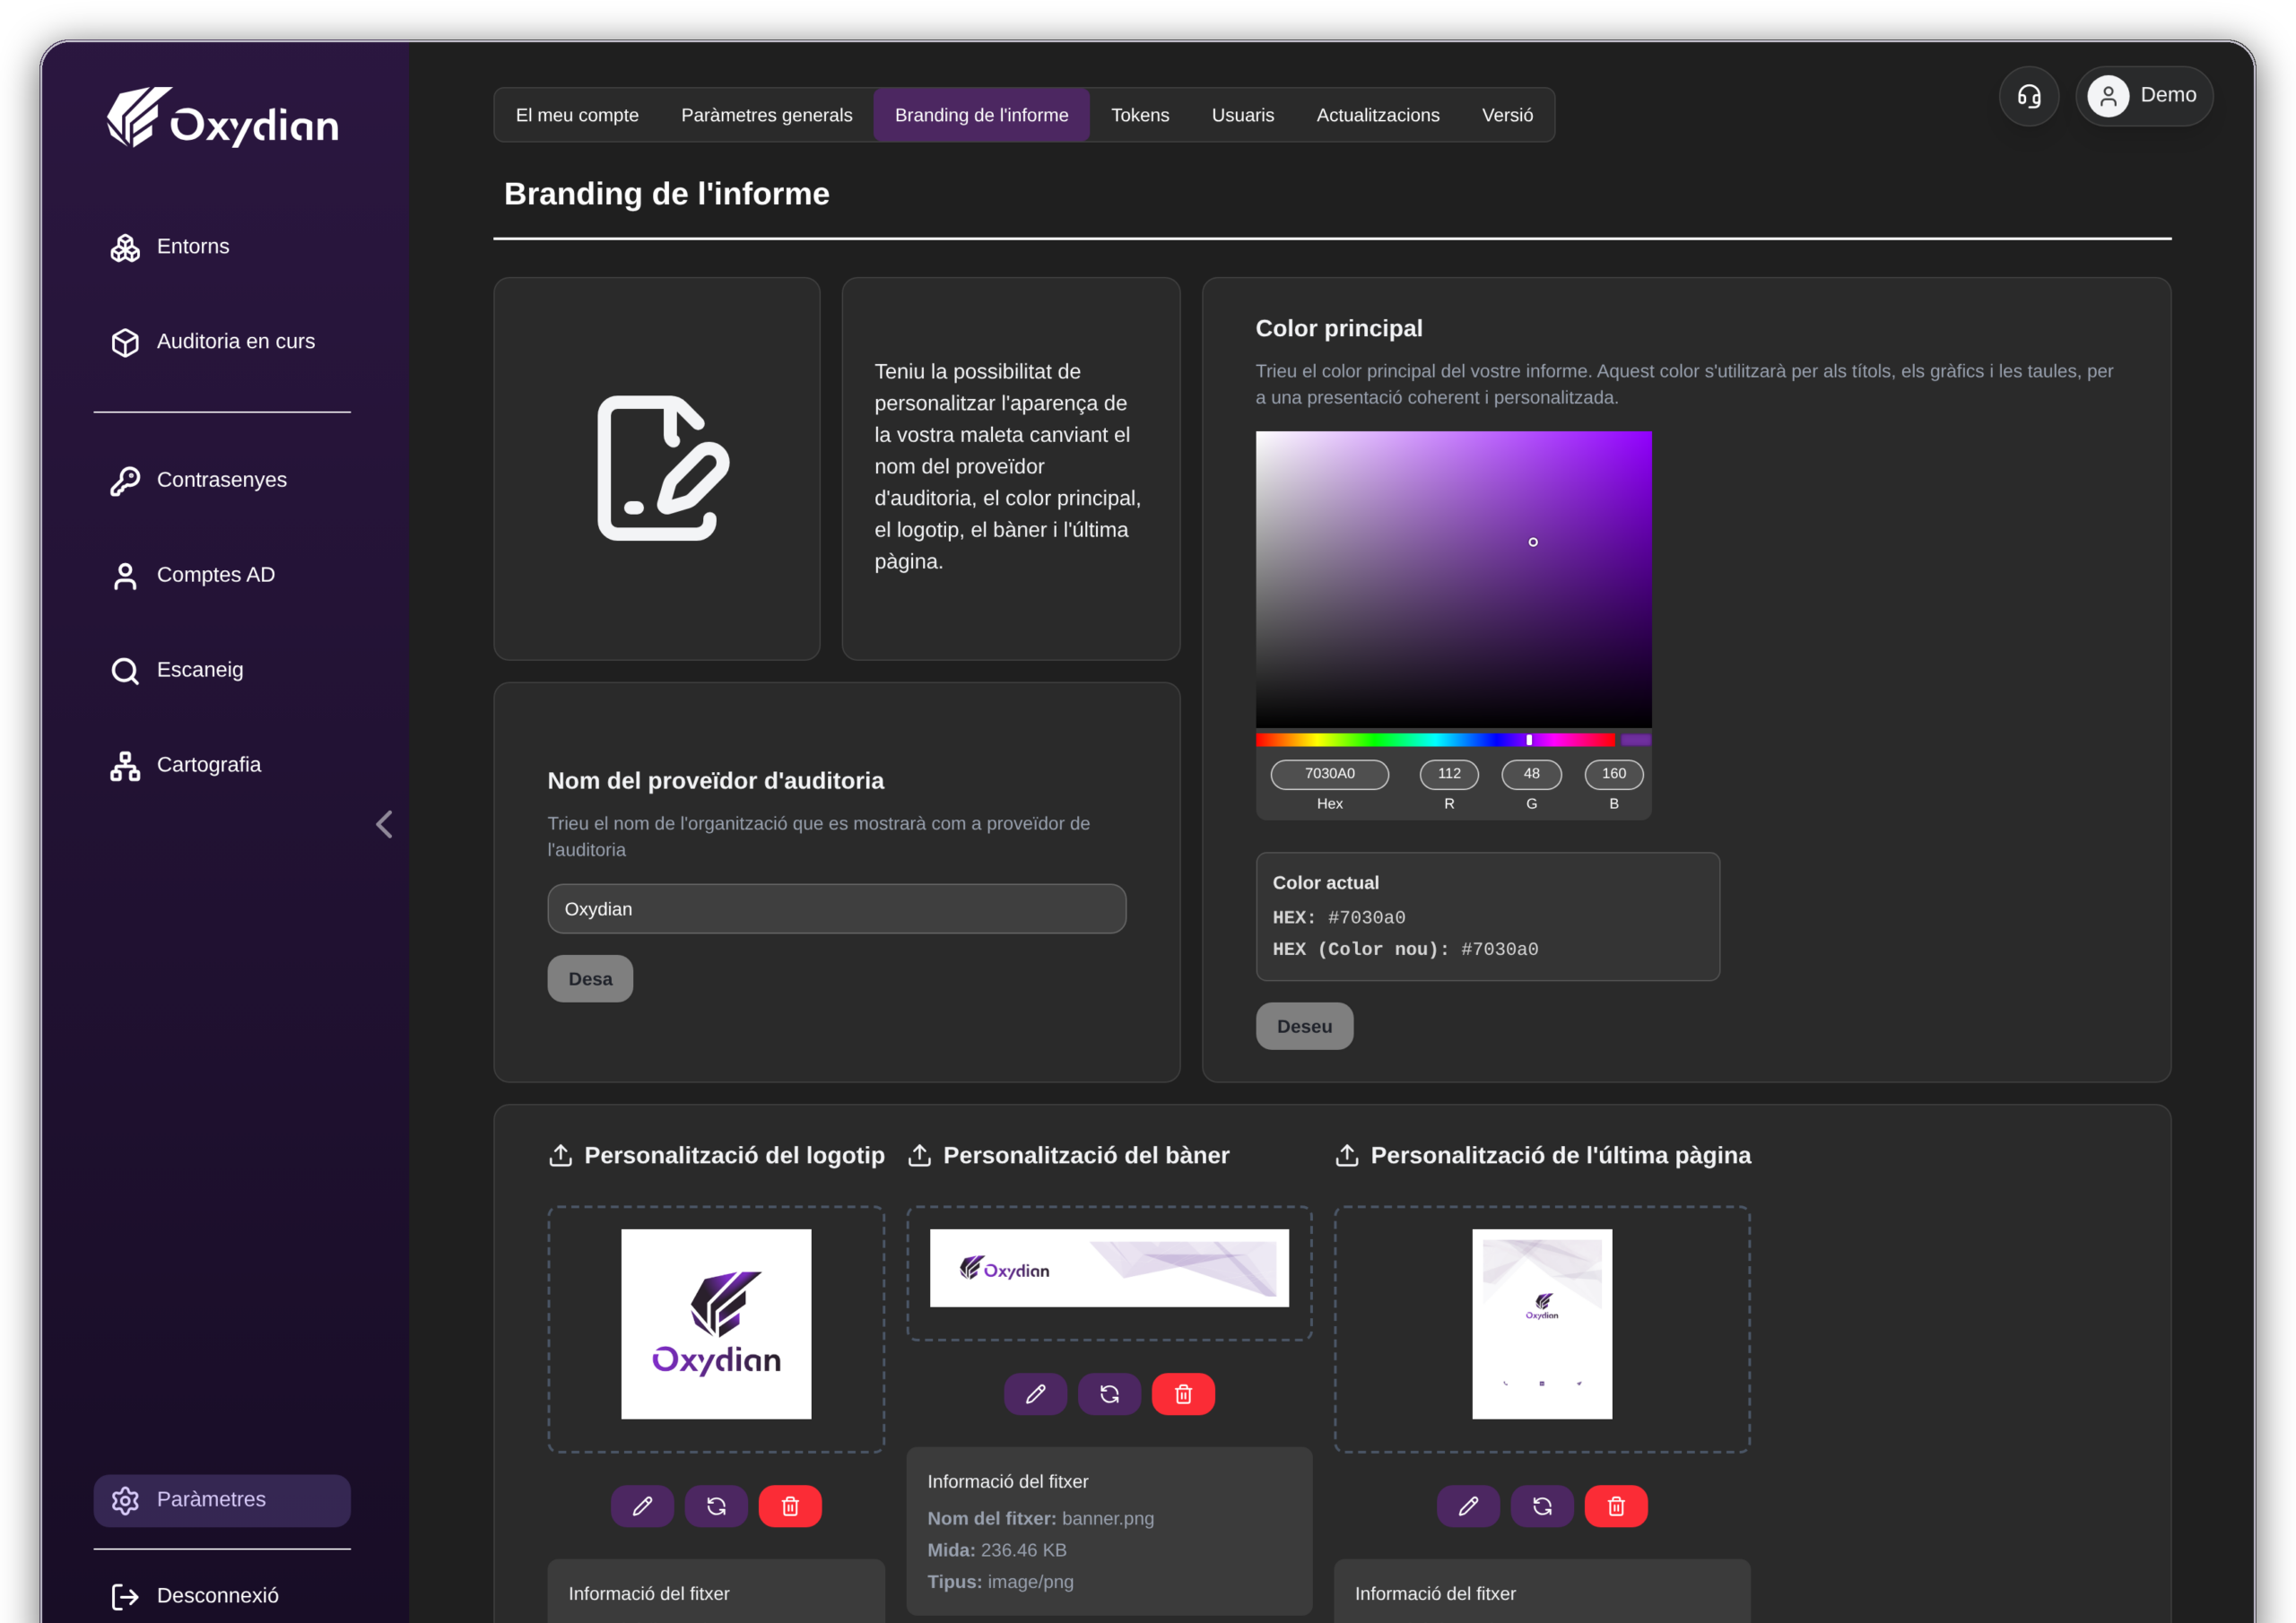Click the Paràmetres gear icon
The image size is (2296, 1623).
[125, 1500]
